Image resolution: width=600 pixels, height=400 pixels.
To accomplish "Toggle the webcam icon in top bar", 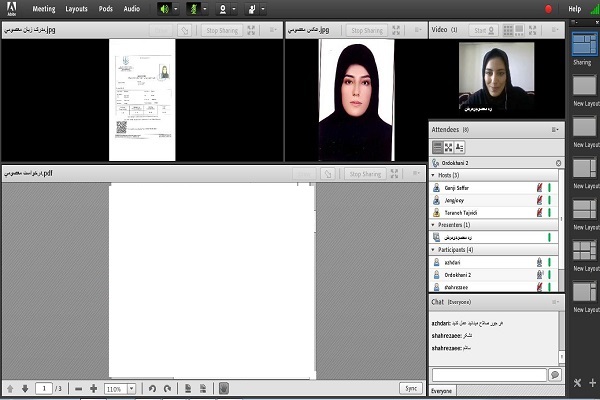I will pyautogui.click(x=223, y=9).
